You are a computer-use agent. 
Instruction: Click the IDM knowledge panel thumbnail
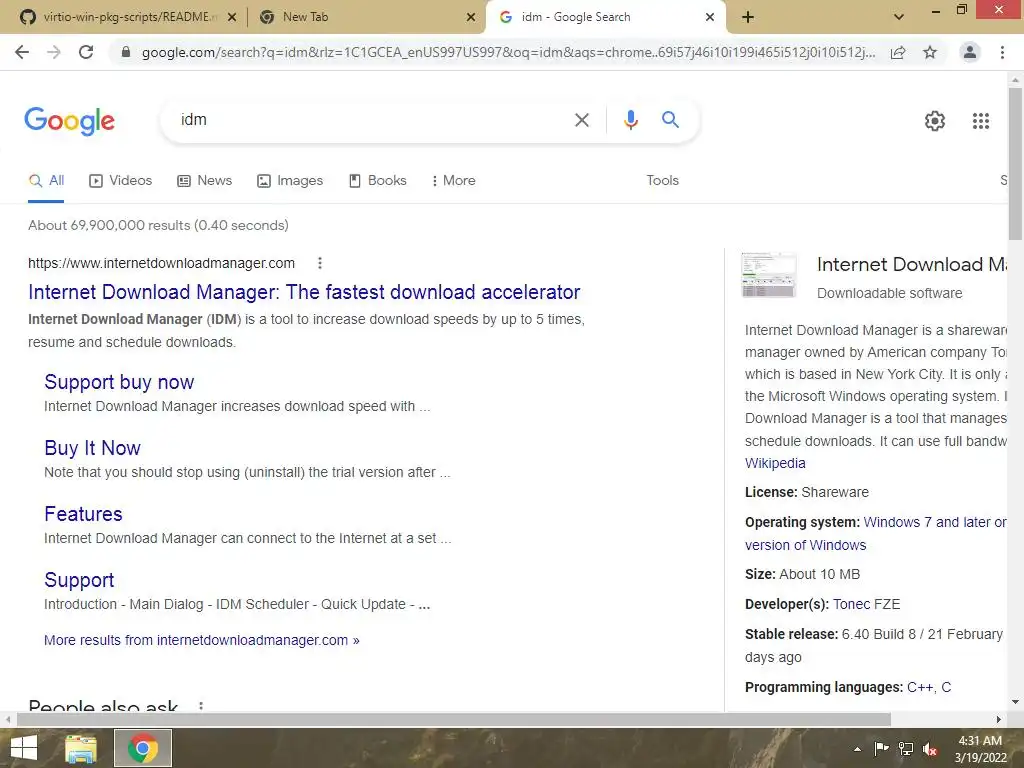click(x=769, y=275)
